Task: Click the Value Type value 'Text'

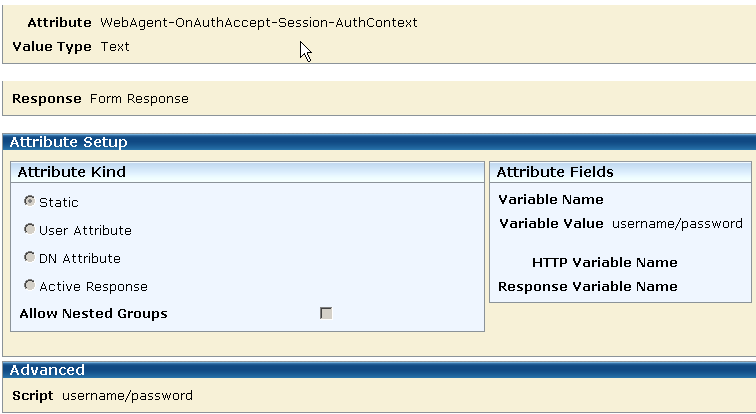Action: tap(115, 46)
